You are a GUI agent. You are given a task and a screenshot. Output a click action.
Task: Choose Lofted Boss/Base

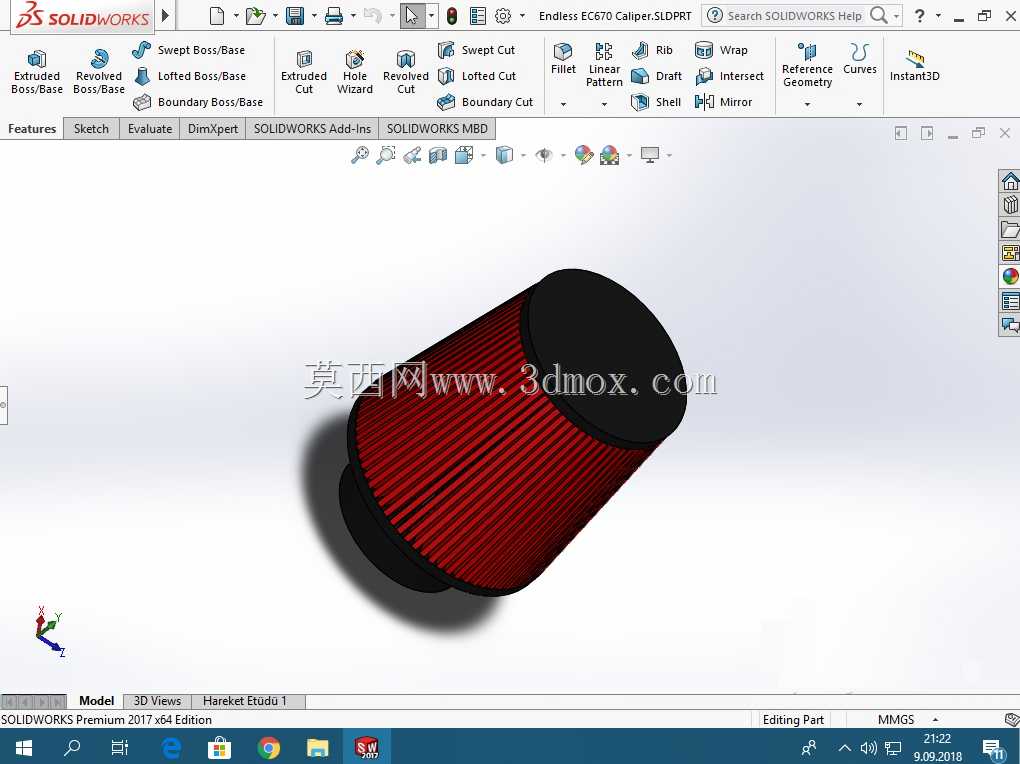(x=189, y=76)
